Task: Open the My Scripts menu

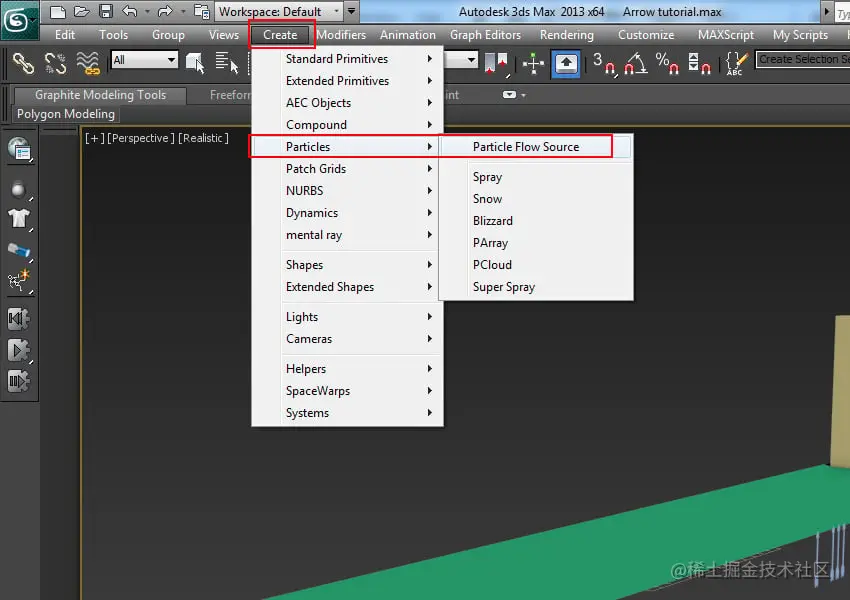Action: 800,35
